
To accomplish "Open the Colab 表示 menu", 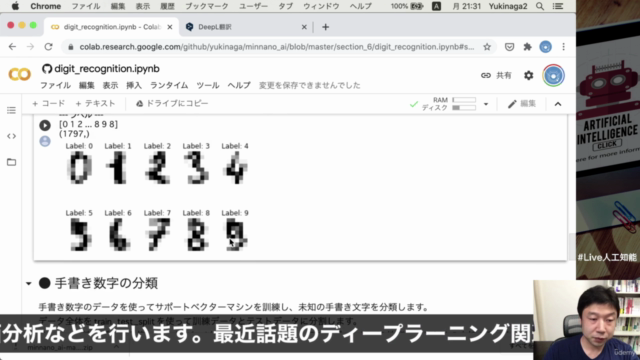I will point(110,85).
